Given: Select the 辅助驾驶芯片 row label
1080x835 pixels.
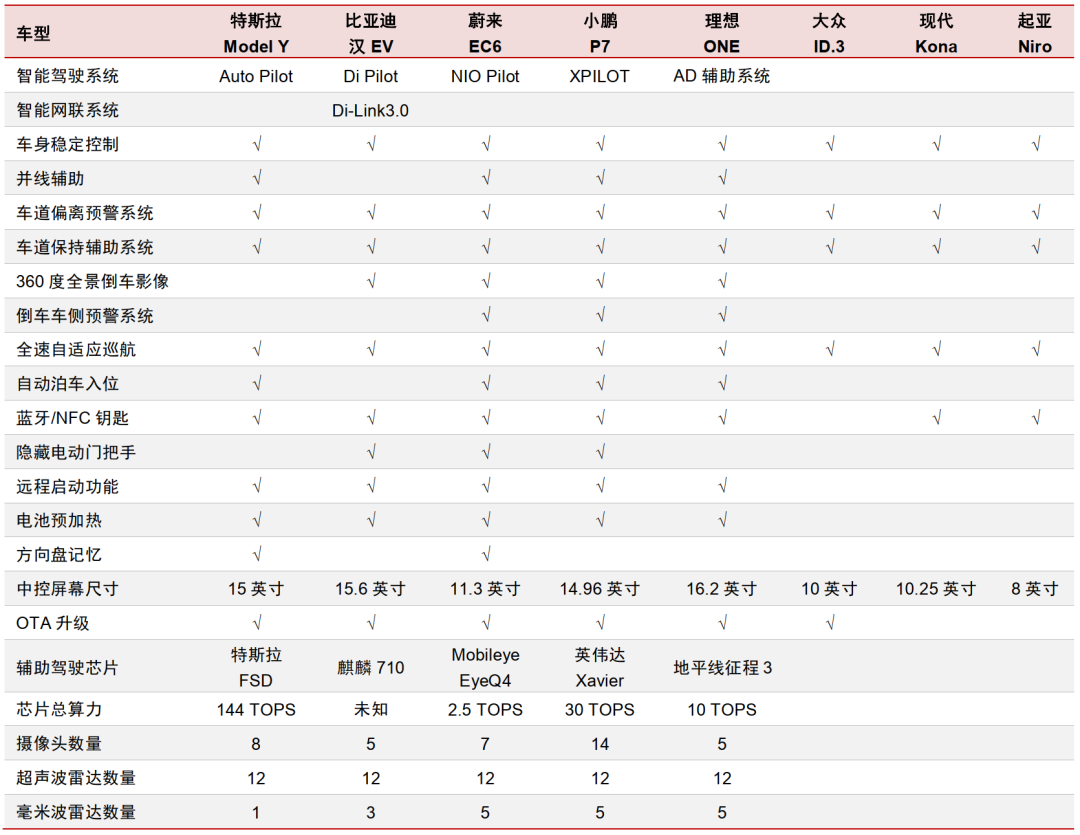Looking at the screenshot, I should point(68,667).
